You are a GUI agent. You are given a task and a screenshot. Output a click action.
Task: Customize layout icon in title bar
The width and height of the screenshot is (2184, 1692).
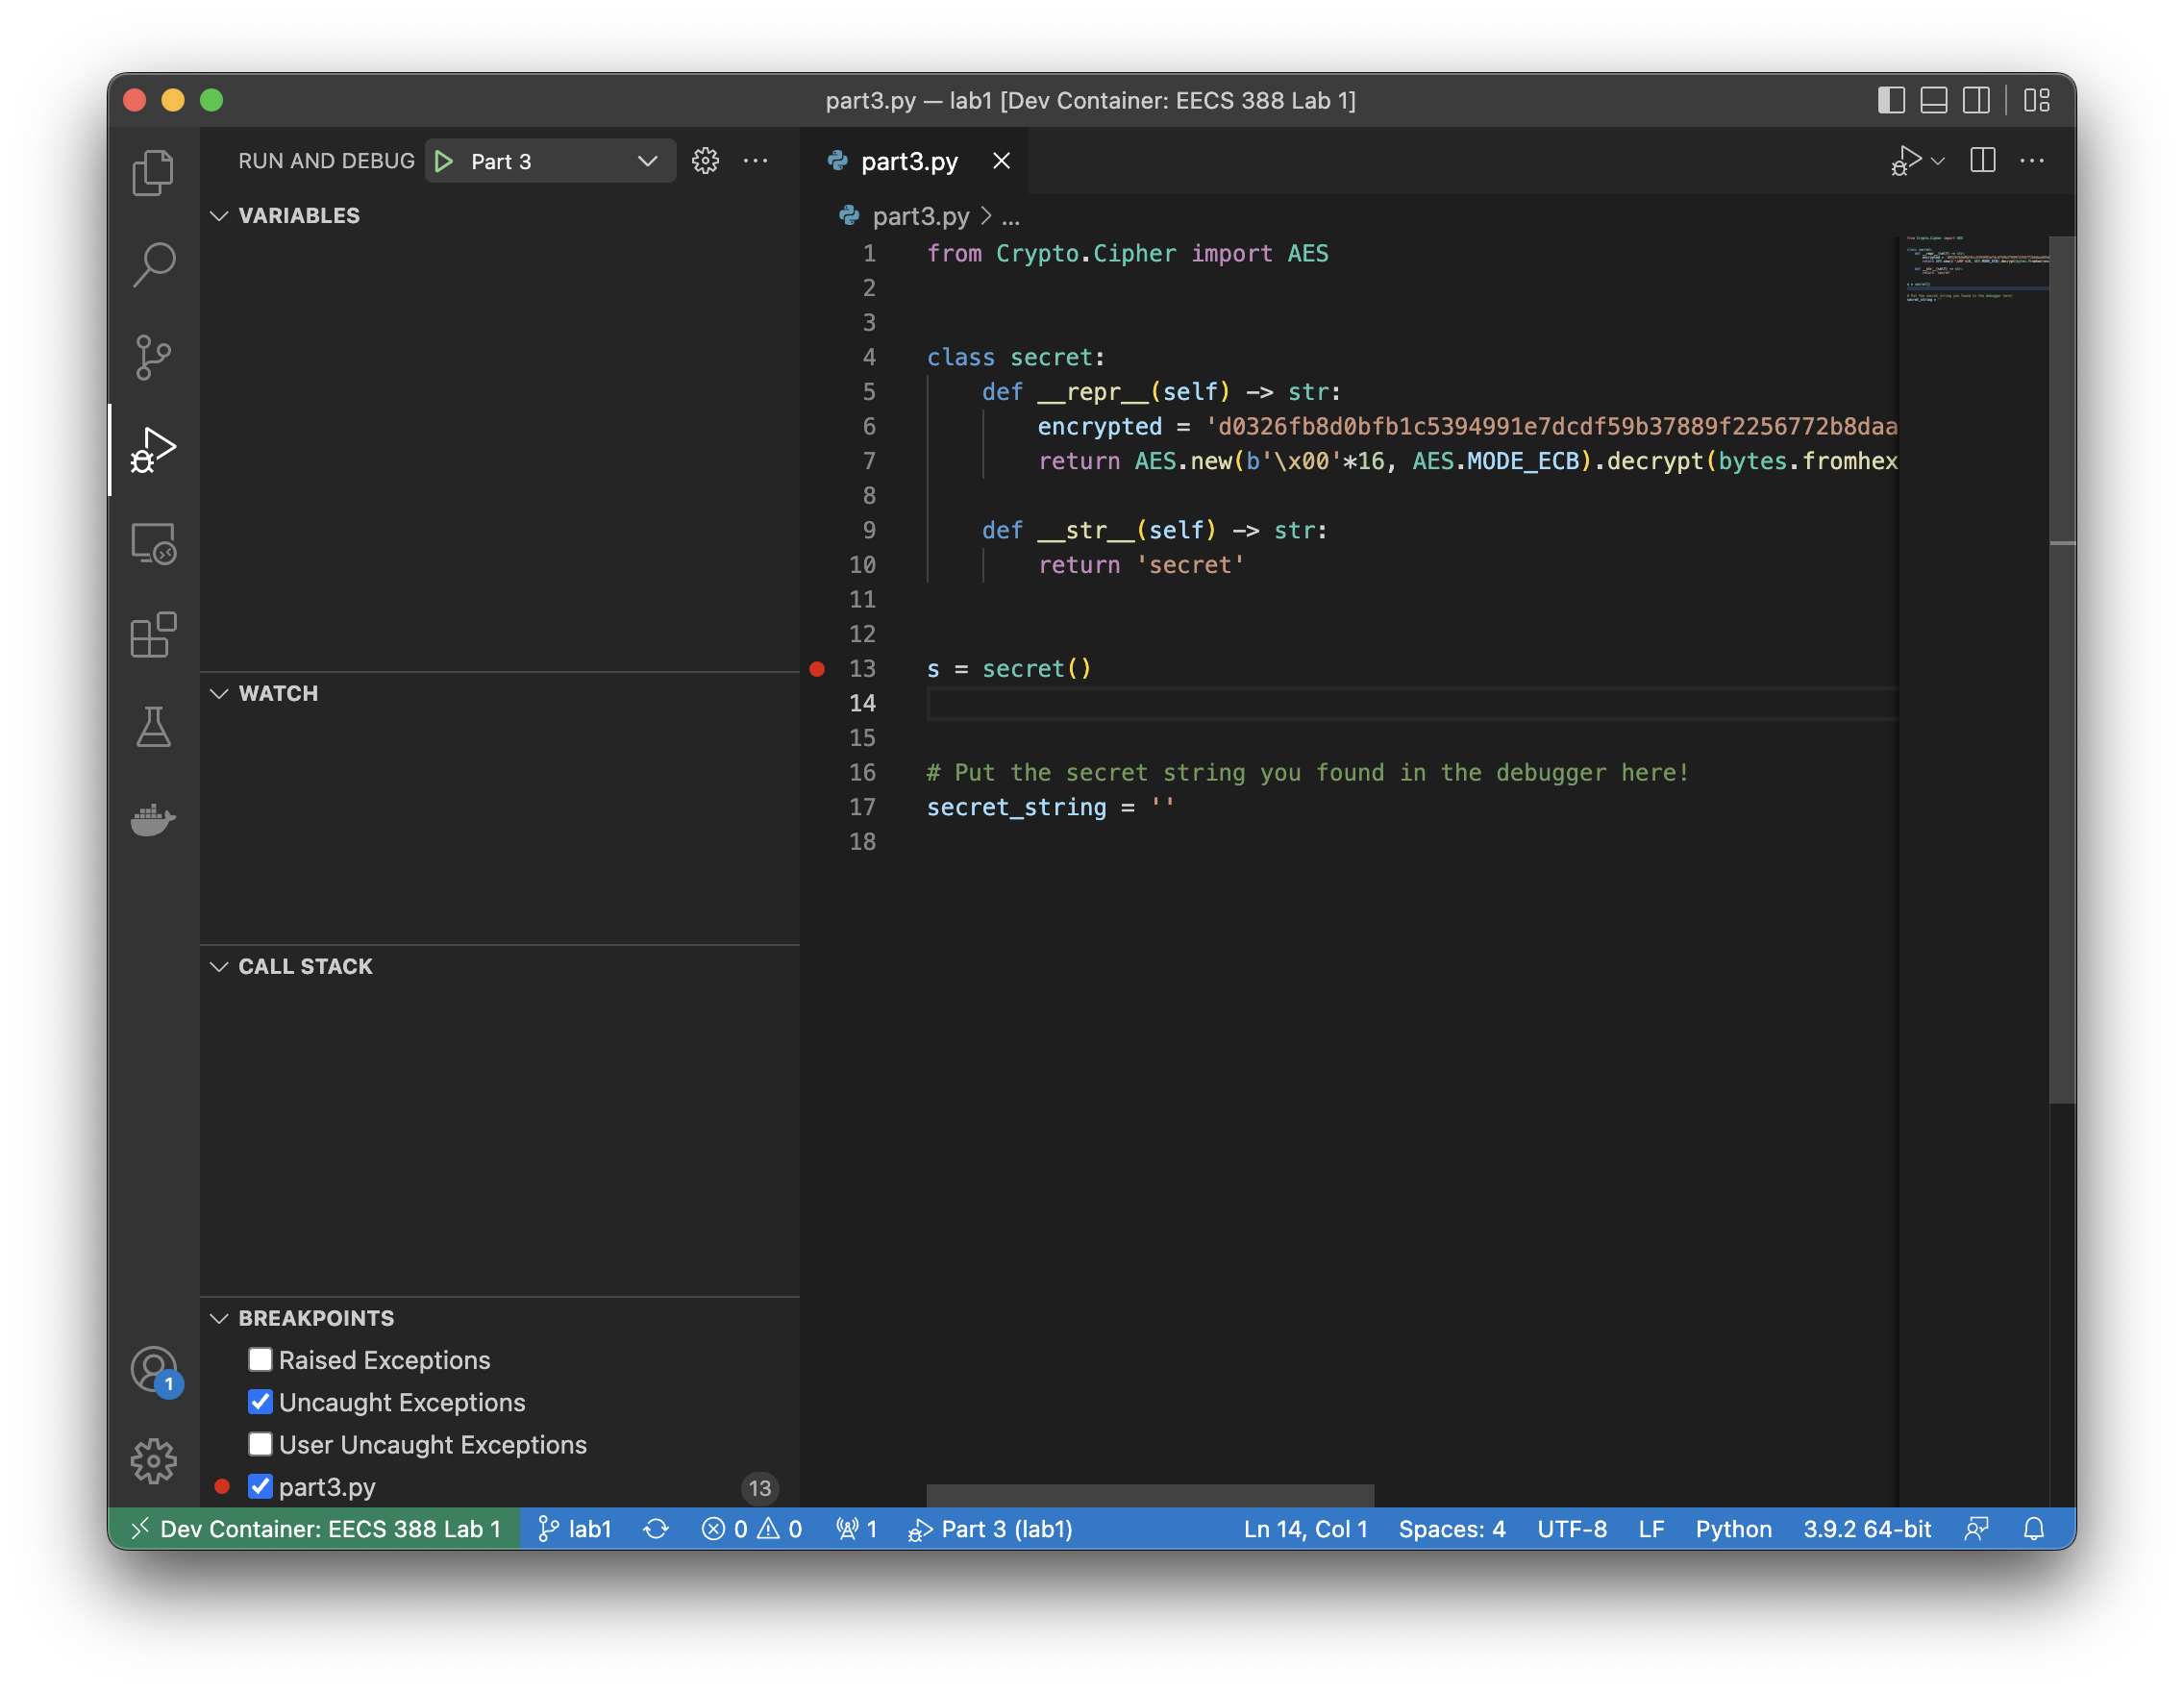(2037, 100)
